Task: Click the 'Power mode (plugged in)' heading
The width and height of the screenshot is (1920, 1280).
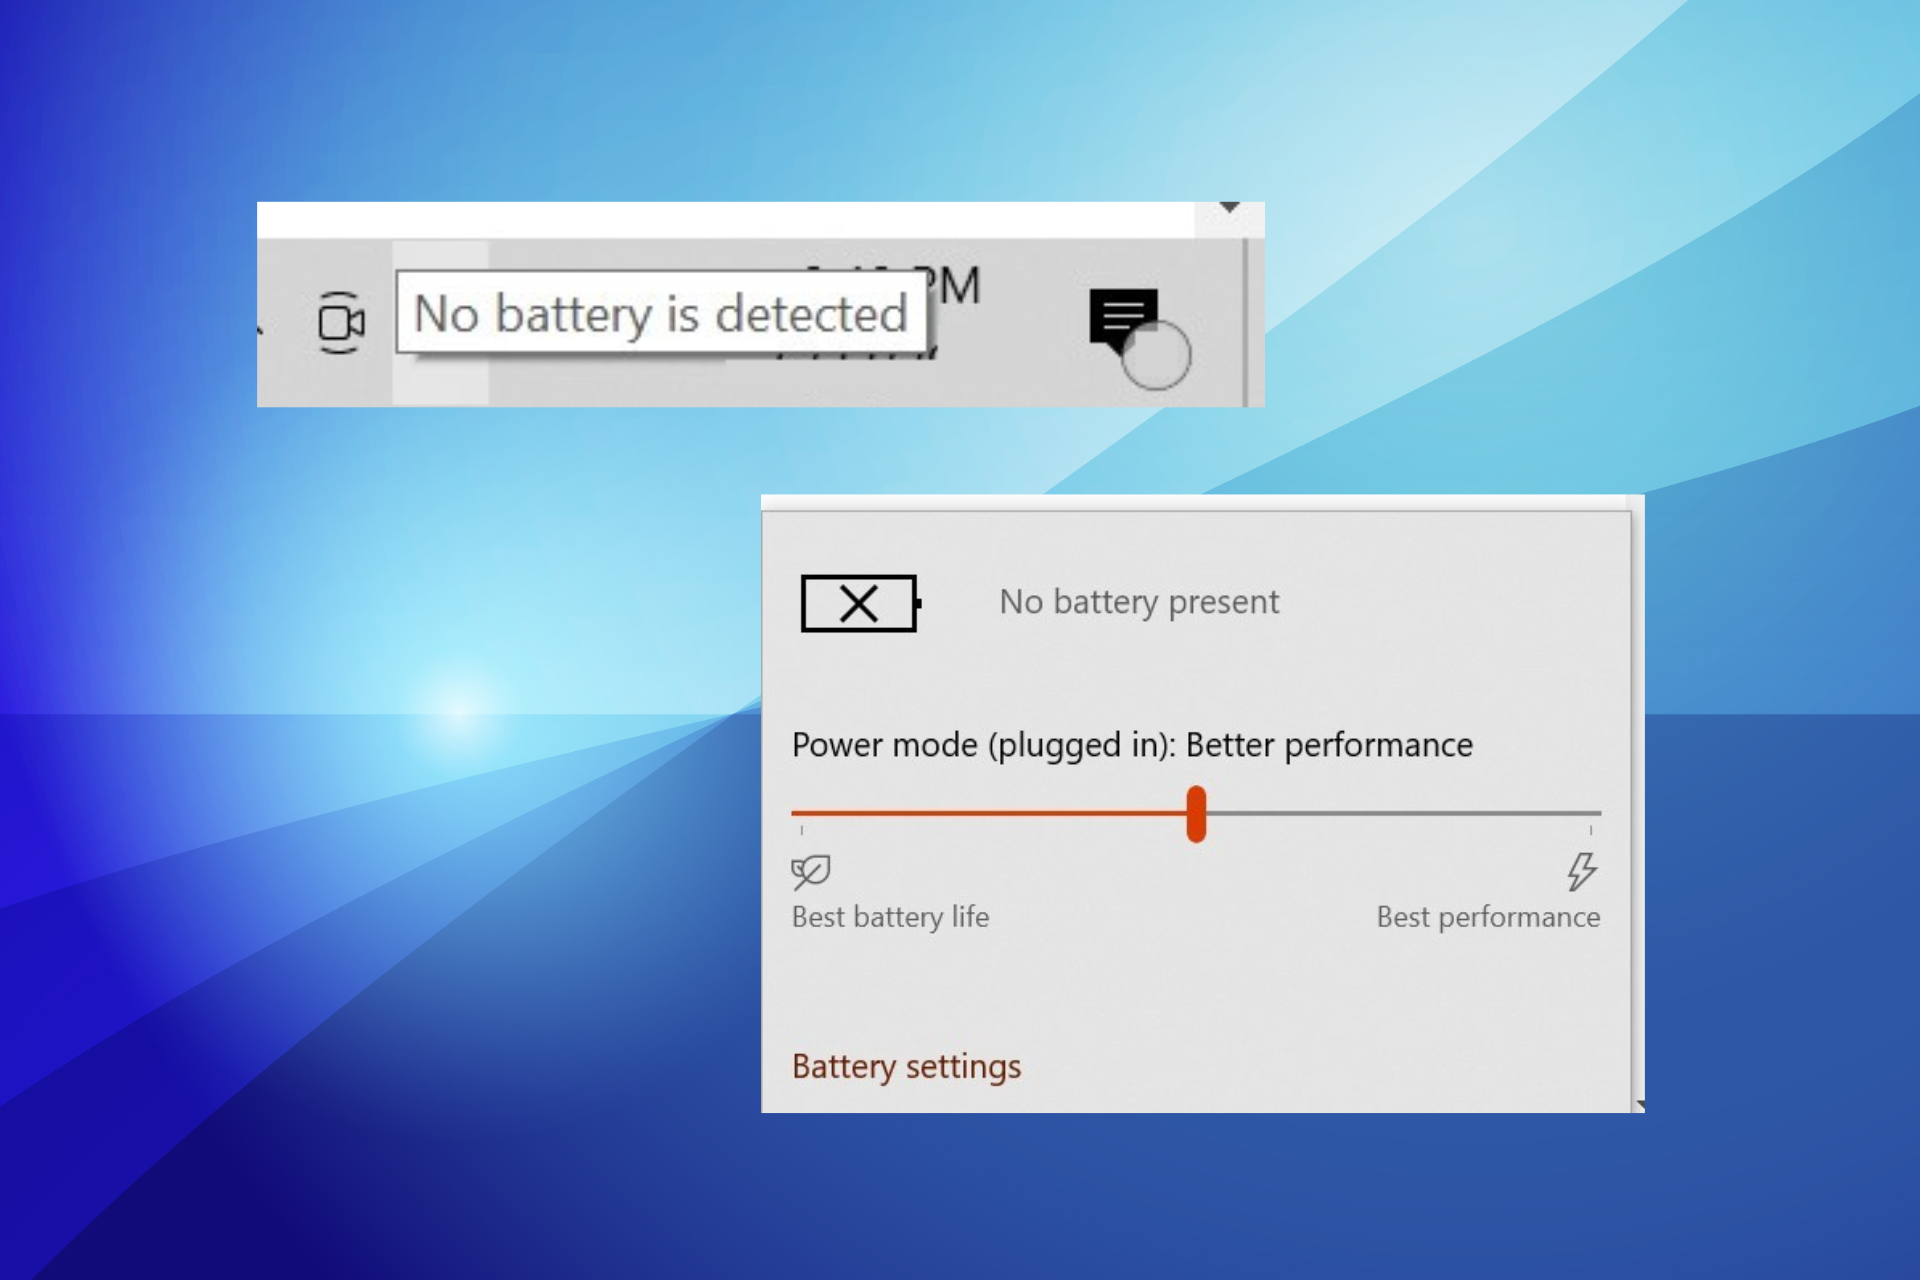Action: click(1132, 745)
